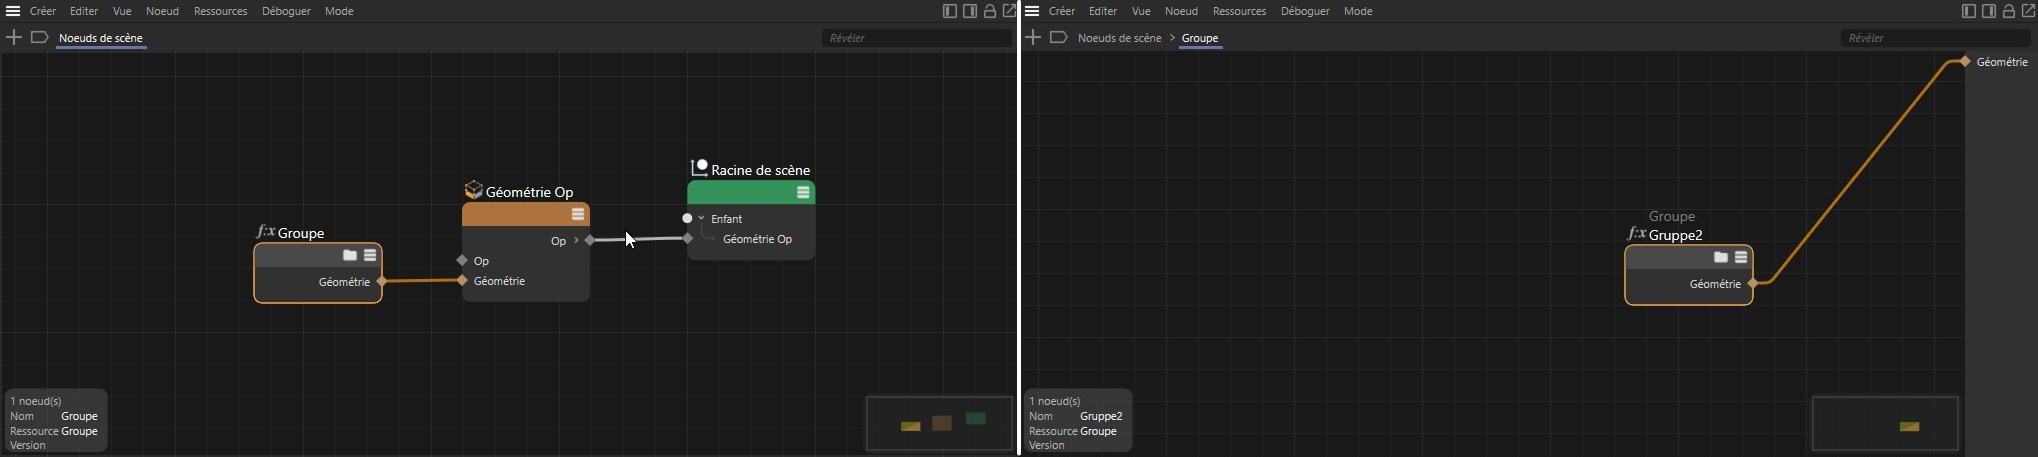Toggle the lock icon in the right window
The height and width of the screenshot is (457, 2038).
(2009, 11)
